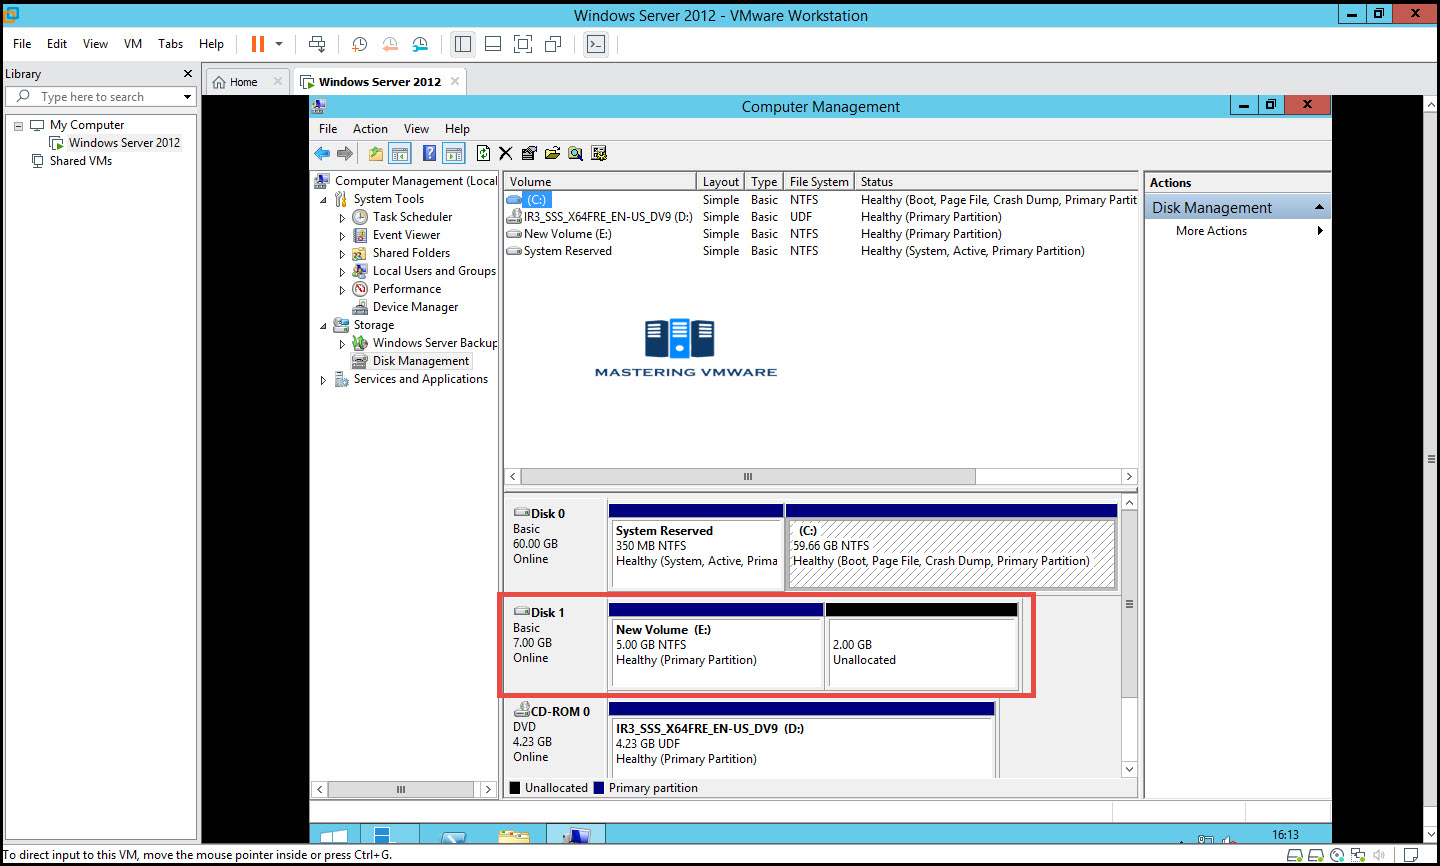1440x866 pixels.
Task: Expand the Shared Folders node
Action: coord(342,254)
